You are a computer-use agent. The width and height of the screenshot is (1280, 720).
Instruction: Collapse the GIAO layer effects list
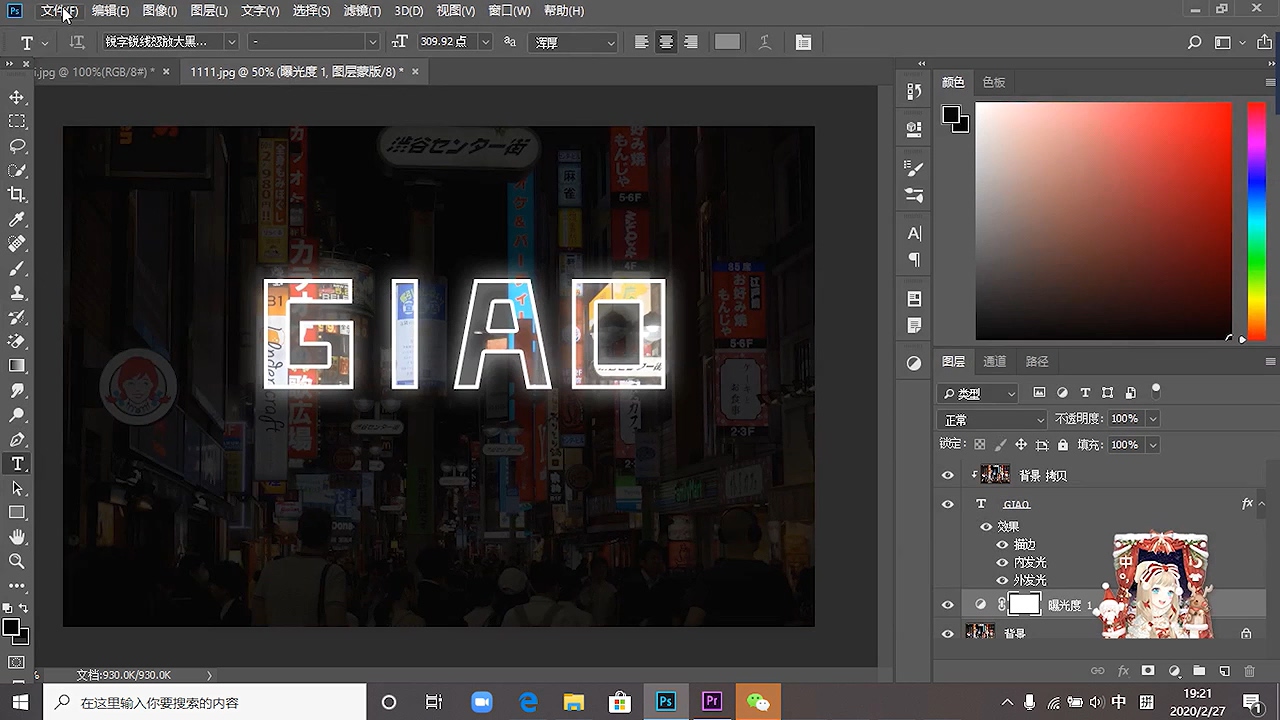1261,504
